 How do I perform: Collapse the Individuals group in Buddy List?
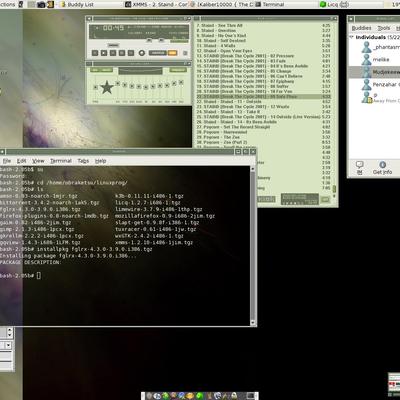pyautogui.click(x=351, y=37)
